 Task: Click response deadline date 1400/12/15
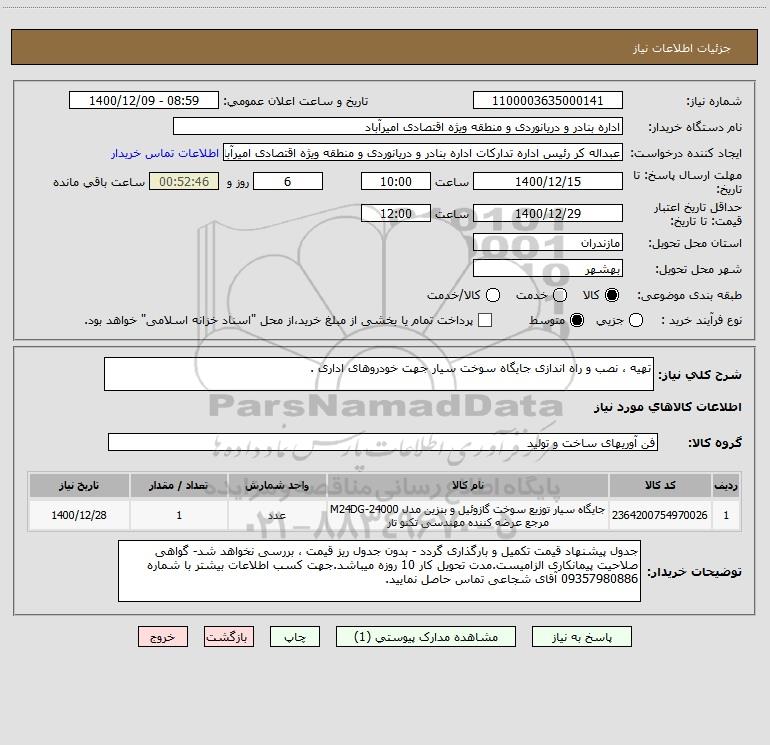pyautogui.click(x=548, y=181)
